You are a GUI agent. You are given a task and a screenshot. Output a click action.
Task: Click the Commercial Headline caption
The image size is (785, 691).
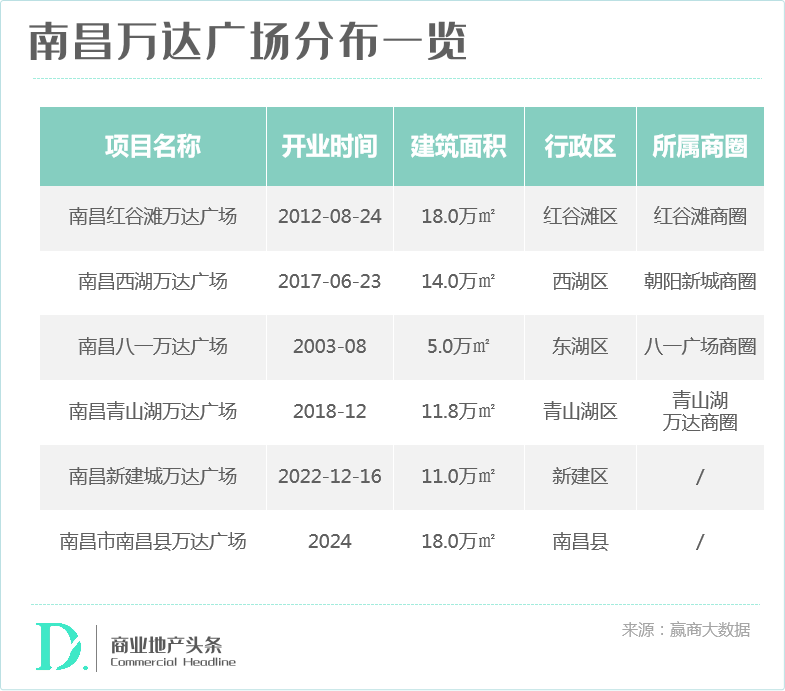pyautogui.click(x=173, y=662)
